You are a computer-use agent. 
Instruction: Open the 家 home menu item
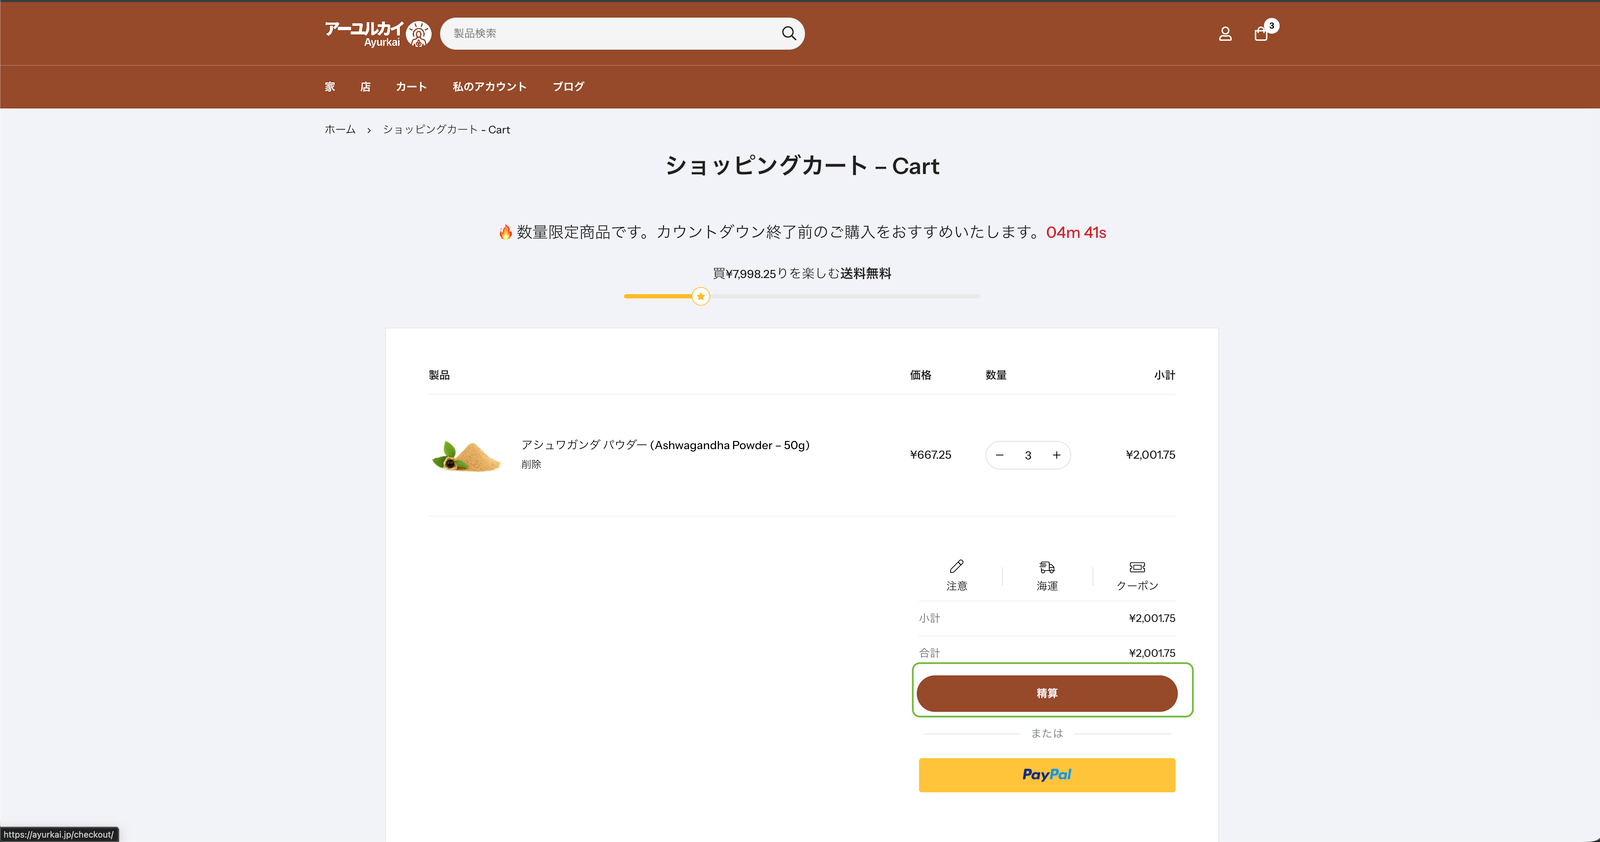(x=330, y=87)
